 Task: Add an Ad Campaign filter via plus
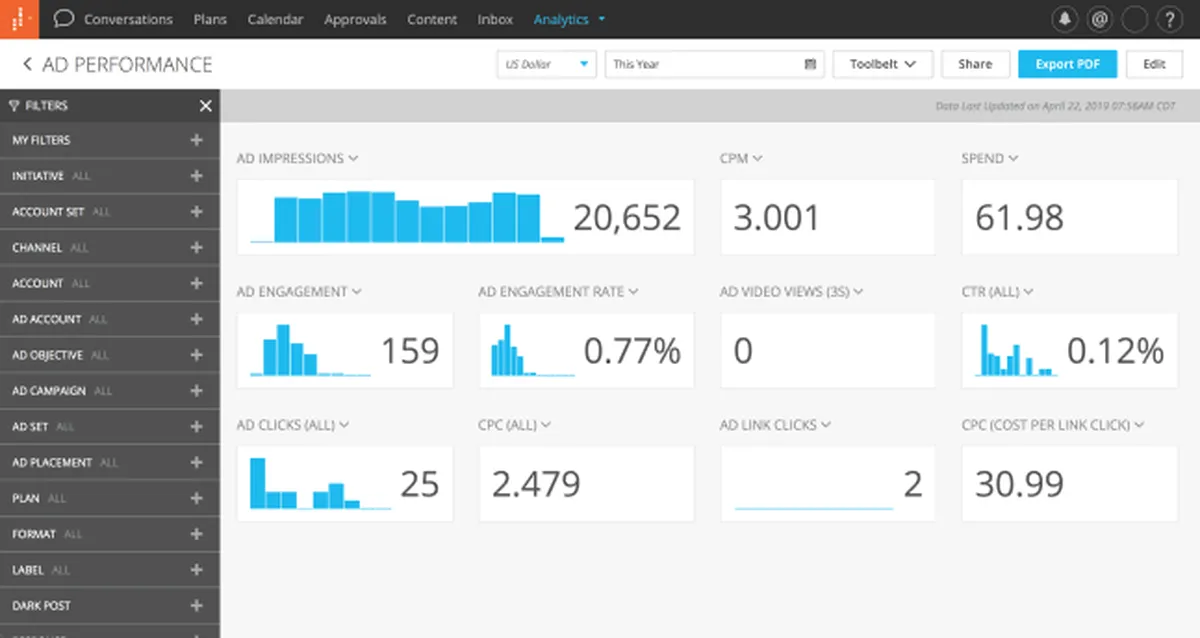(196, 391)
